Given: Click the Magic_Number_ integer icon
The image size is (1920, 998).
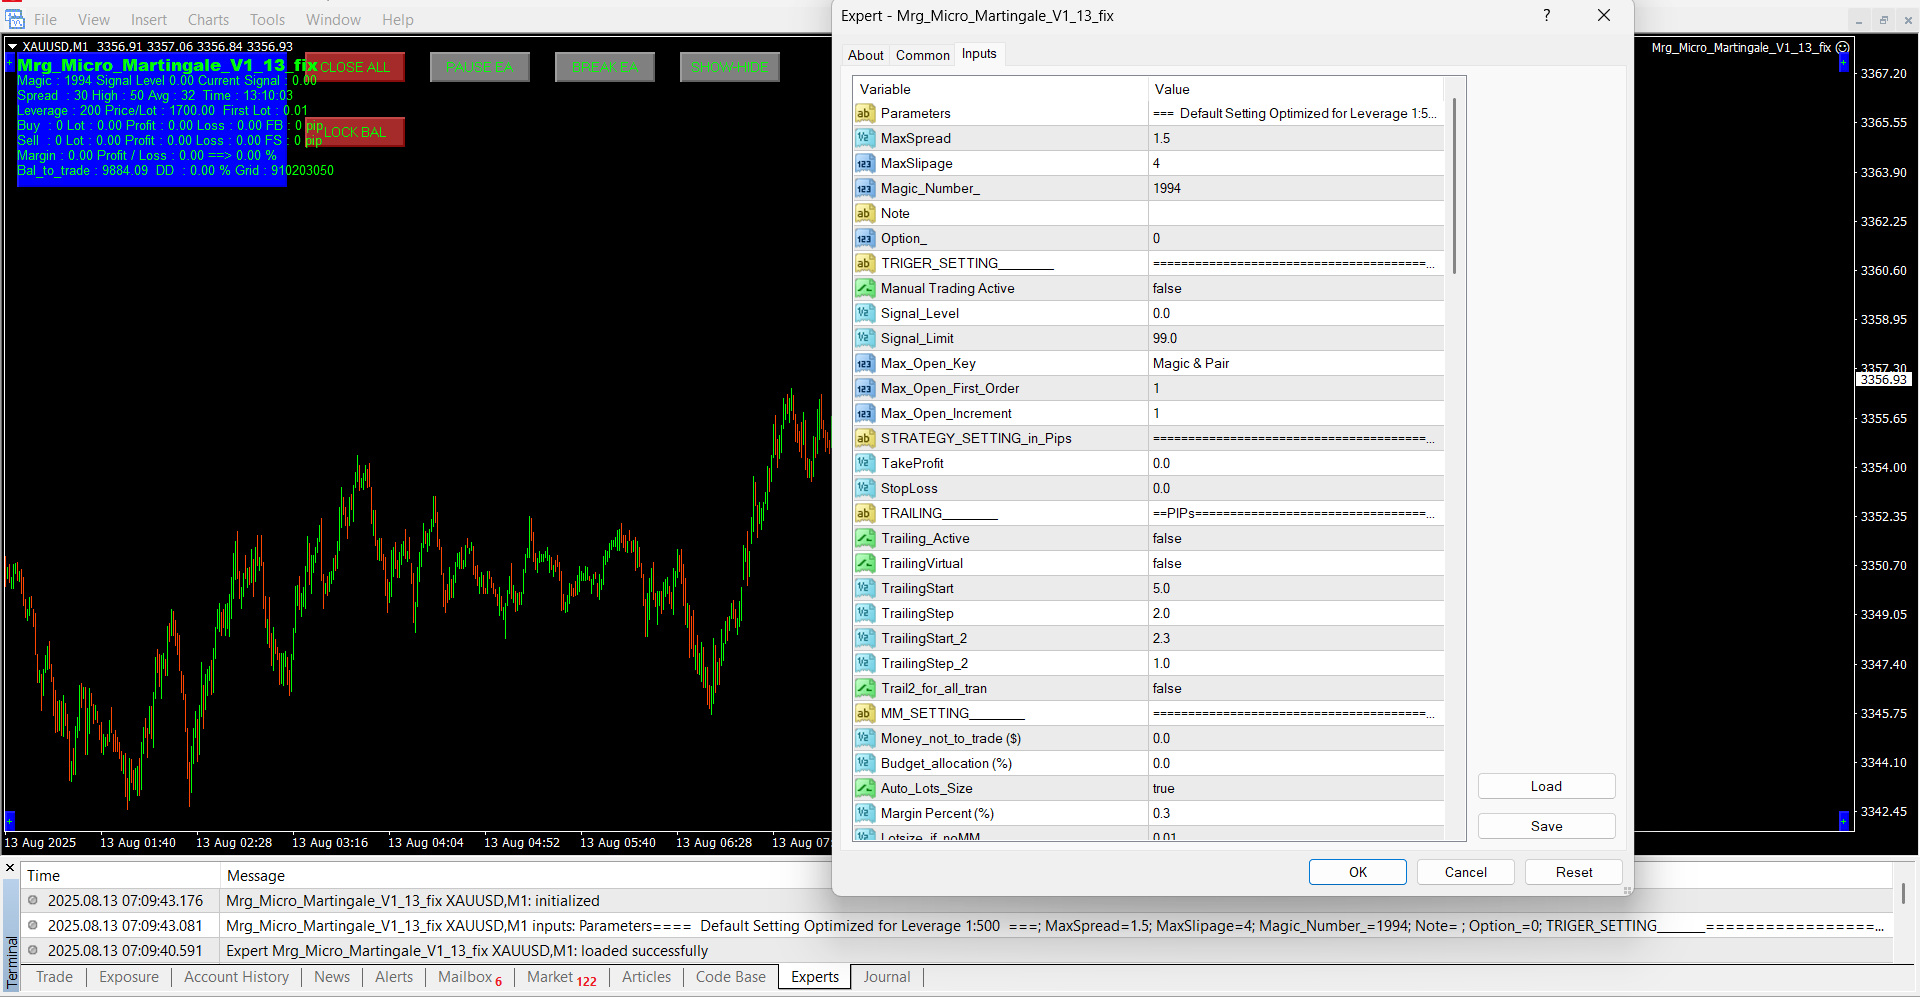Looking at the screenshot, I should click(864, 188).
